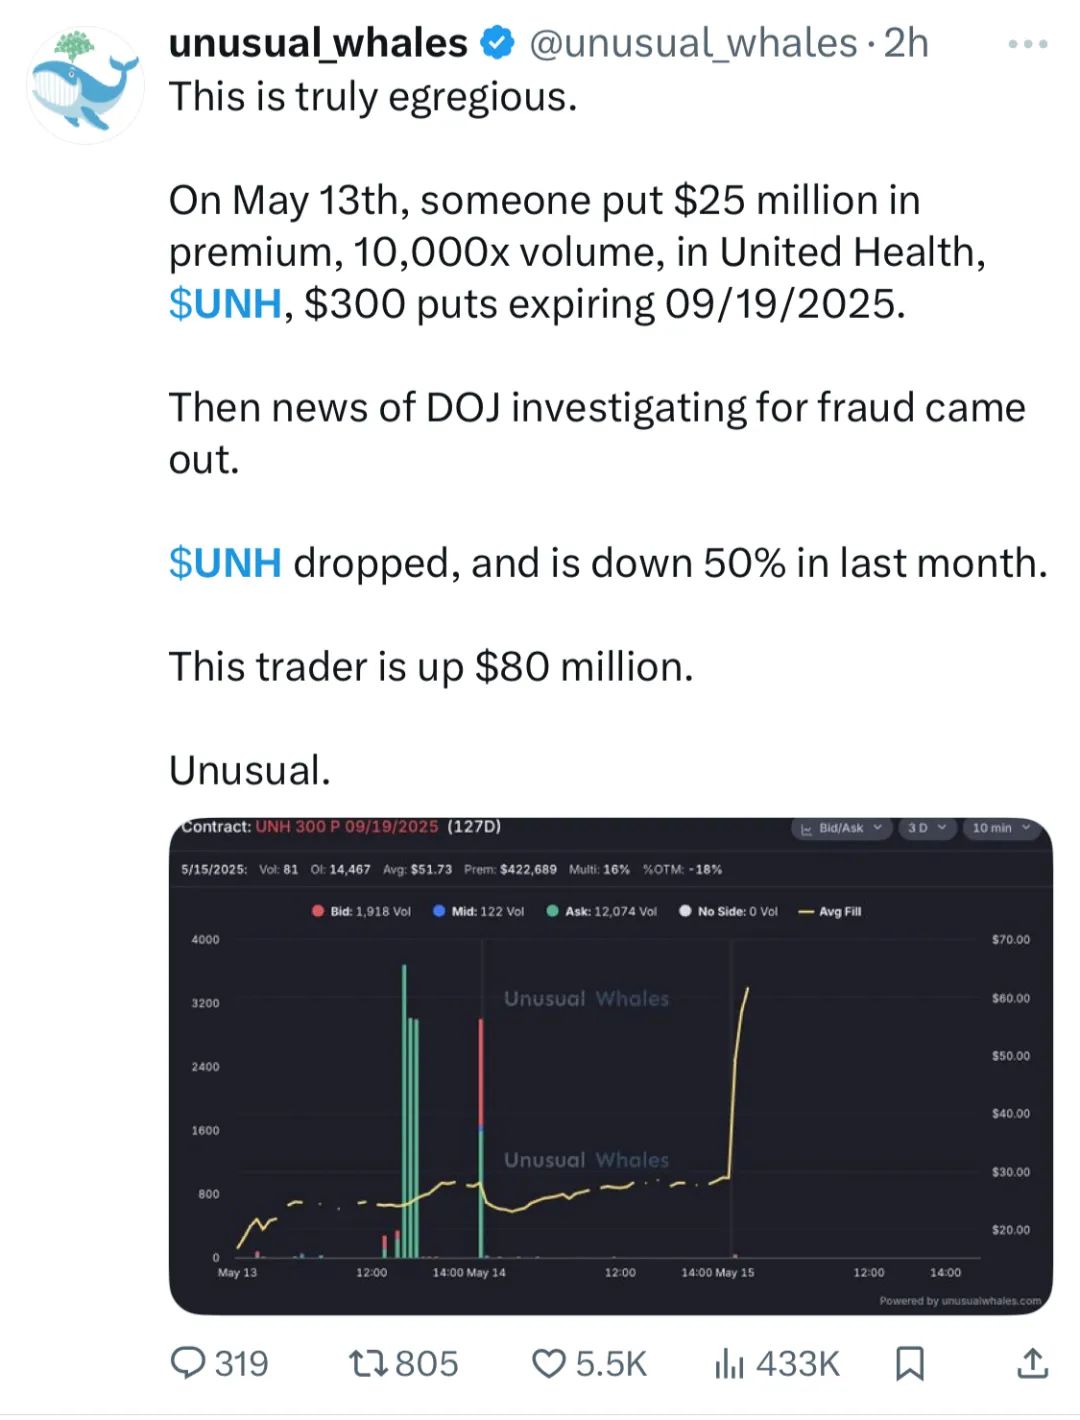Toggle the yellow Avg Fill legend line
Viewport: 1080px width, 1420px height.
coord(830,911)
